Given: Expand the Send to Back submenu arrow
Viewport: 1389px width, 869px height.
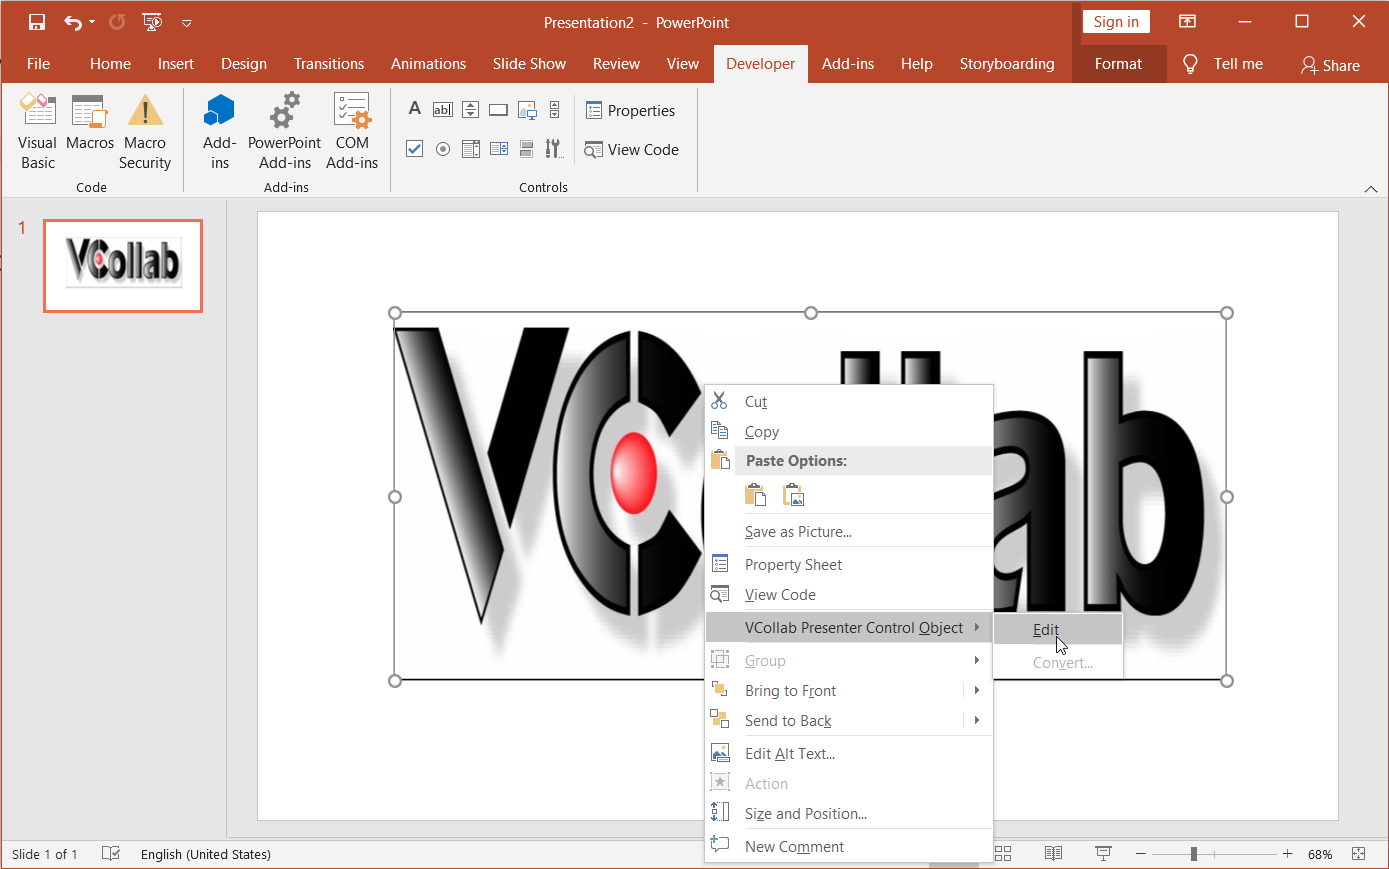Looking at the screenshot, I should tap(976, 720).
